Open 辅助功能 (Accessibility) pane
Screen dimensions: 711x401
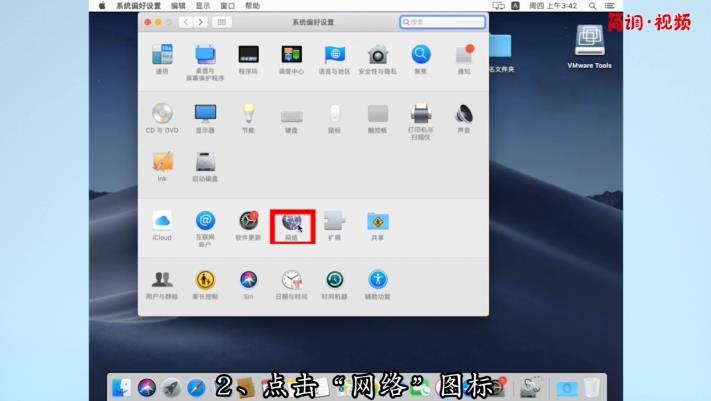coord(377,284)
